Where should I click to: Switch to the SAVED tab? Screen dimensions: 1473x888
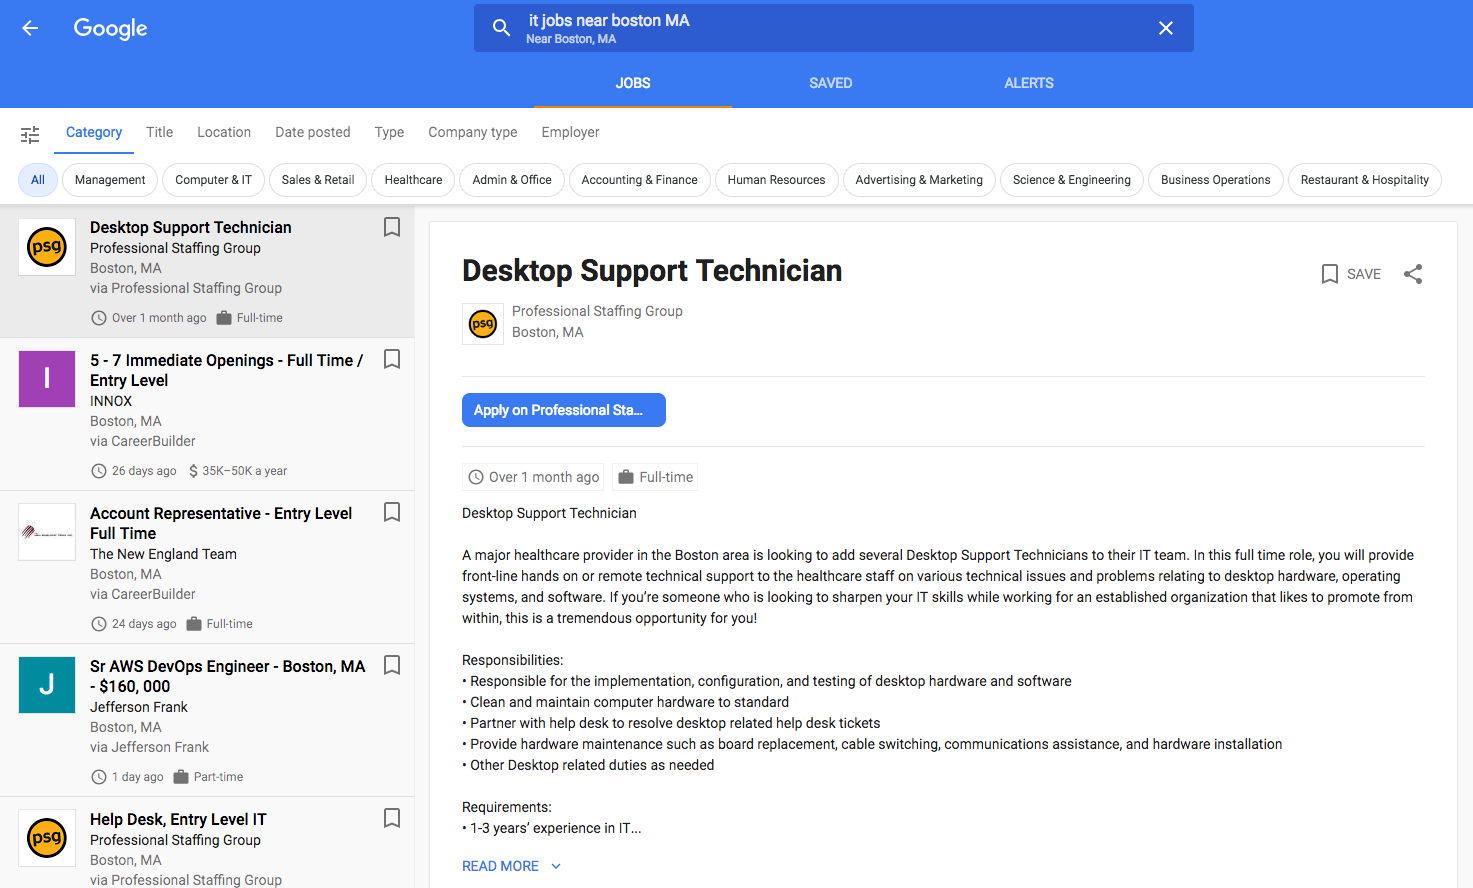pyautogui.click(x=830, y=83)
